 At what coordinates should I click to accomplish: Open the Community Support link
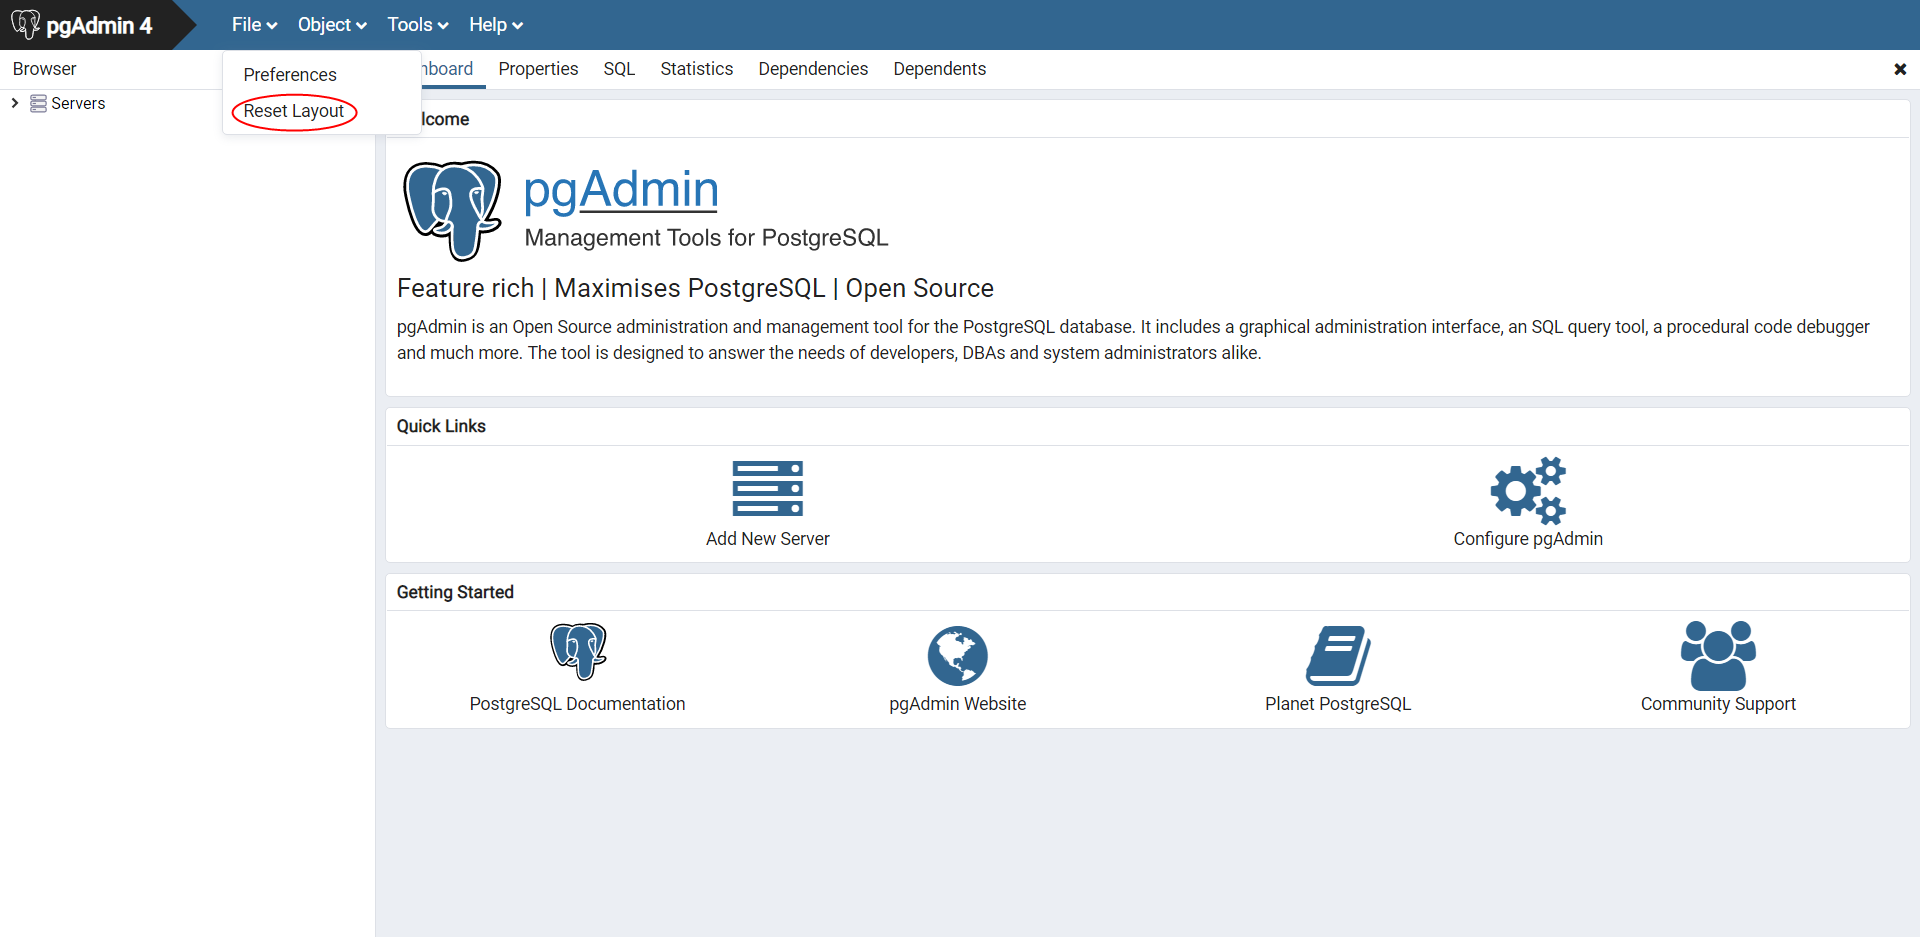pos(1718,704)
